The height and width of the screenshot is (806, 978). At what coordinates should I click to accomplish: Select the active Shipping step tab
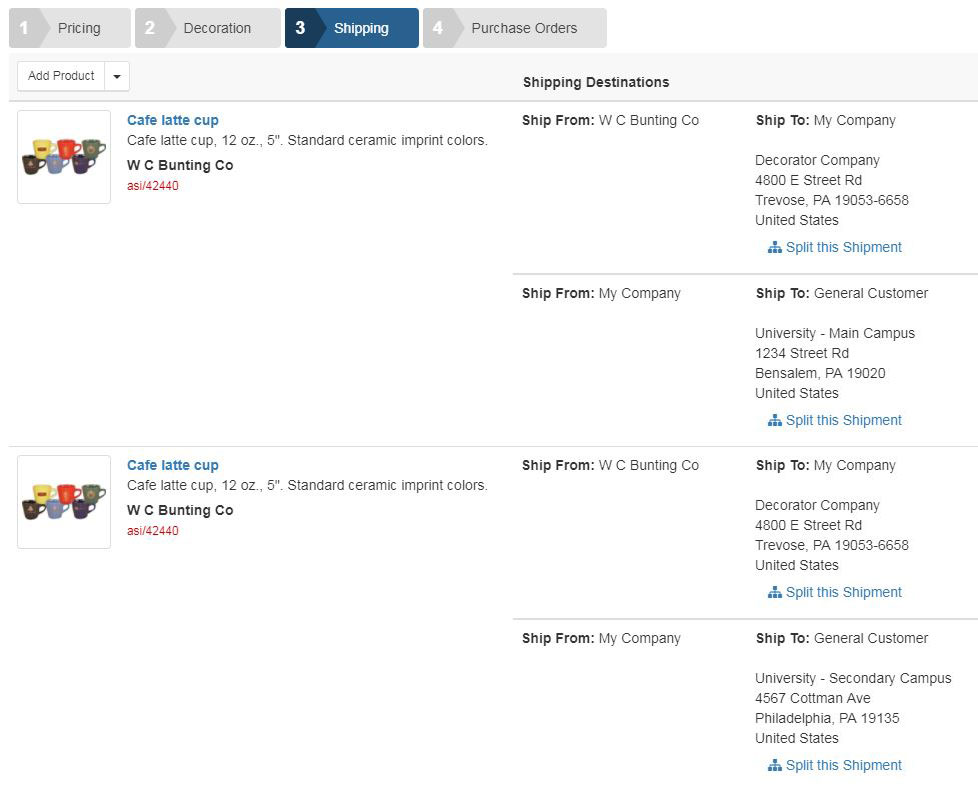point(352,28)
